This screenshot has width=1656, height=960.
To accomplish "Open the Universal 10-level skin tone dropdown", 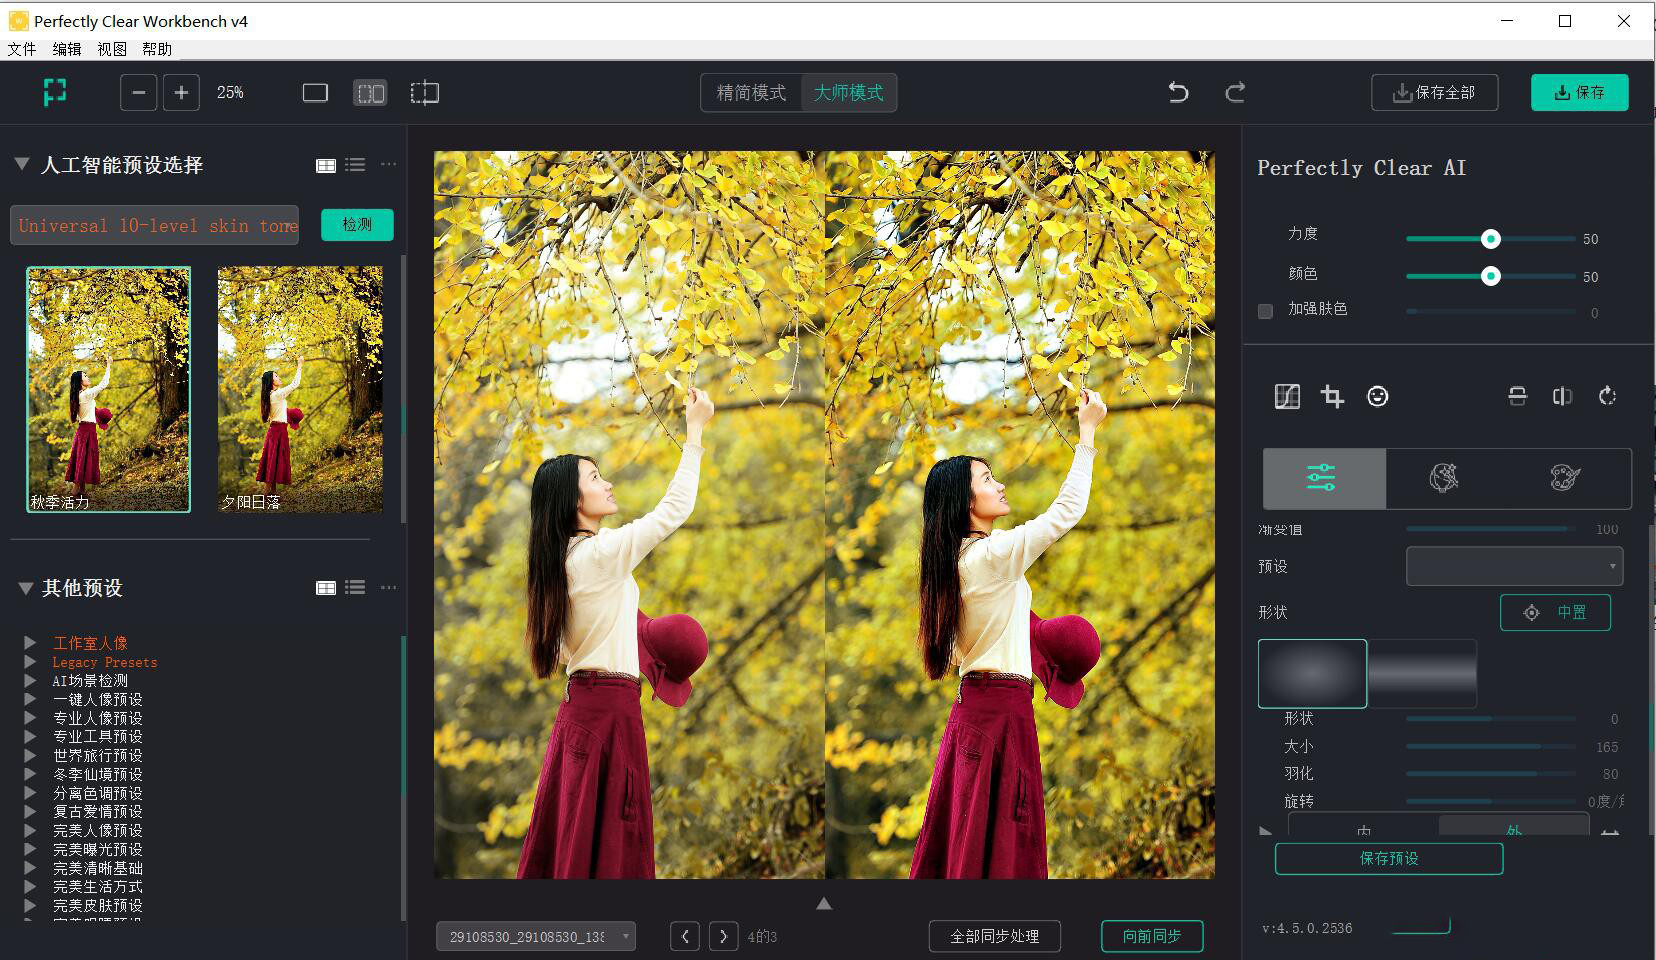I will 154,225.
